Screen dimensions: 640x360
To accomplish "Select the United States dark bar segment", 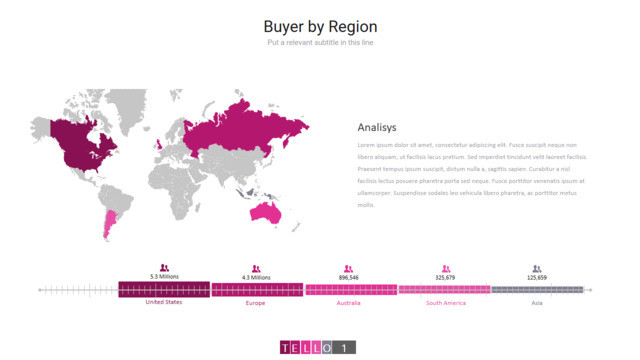I will click(164, 289).
